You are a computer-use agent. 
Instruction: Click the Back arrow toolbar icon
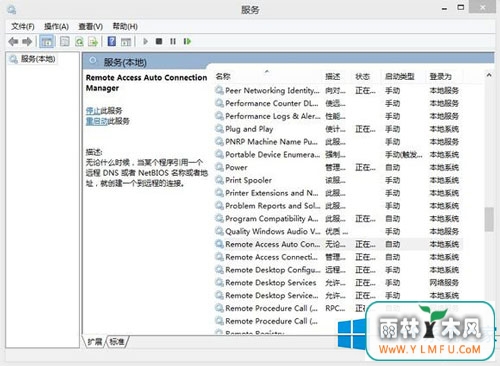[13, 42]
